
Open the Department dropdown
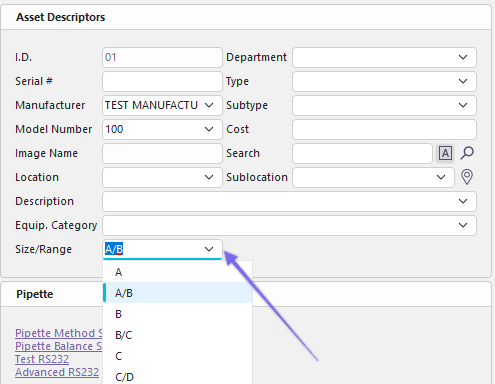[x=463, y=57]
